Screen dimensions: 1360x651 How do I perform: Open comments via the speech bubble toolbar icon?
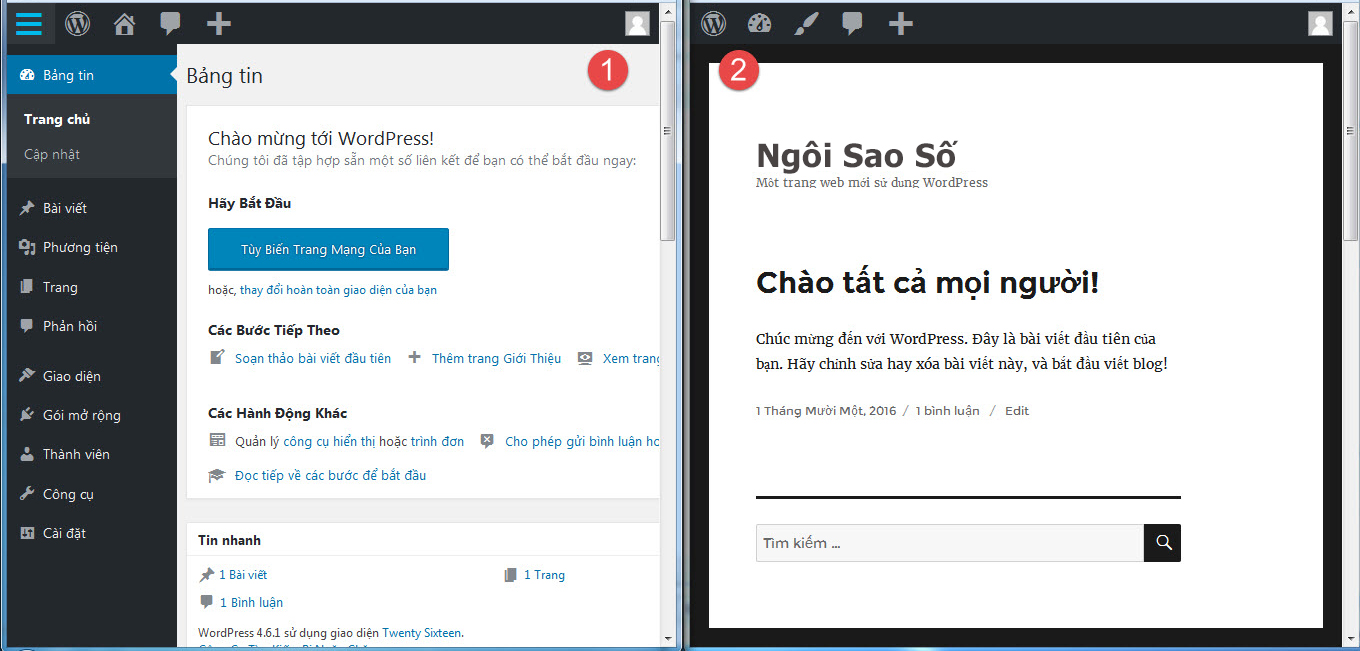[x=170, y=23]
